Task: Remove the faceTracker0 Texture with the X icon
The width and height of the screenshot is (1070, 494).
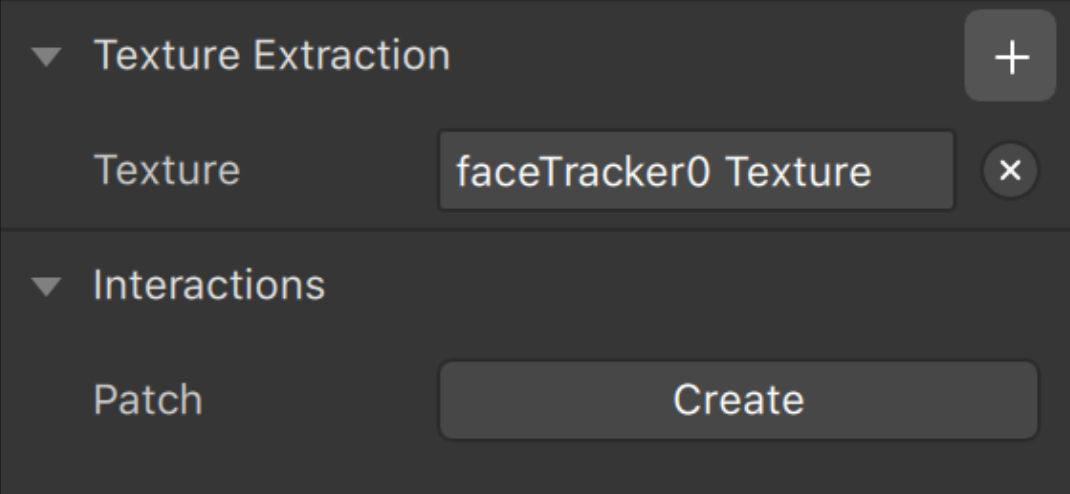Action: [1010, 171]
